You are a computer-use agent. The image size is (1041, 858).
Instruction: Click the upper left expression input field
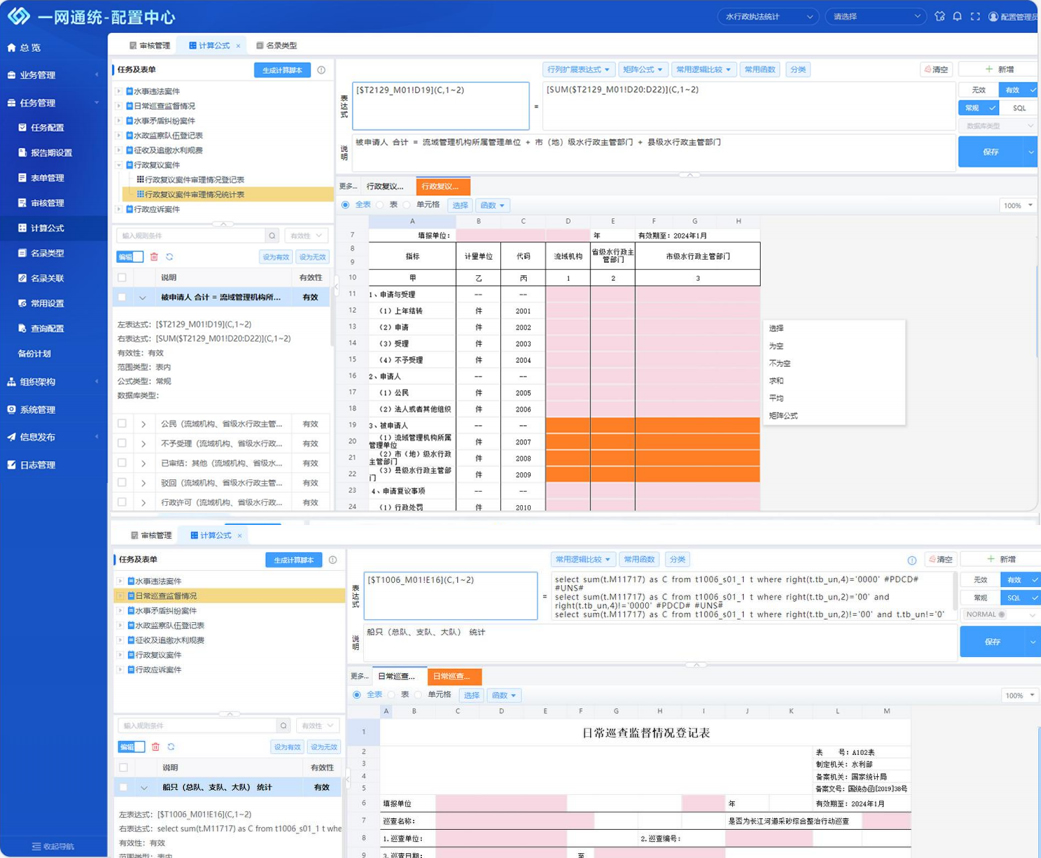pyautogui.click(x=440, y=106)
